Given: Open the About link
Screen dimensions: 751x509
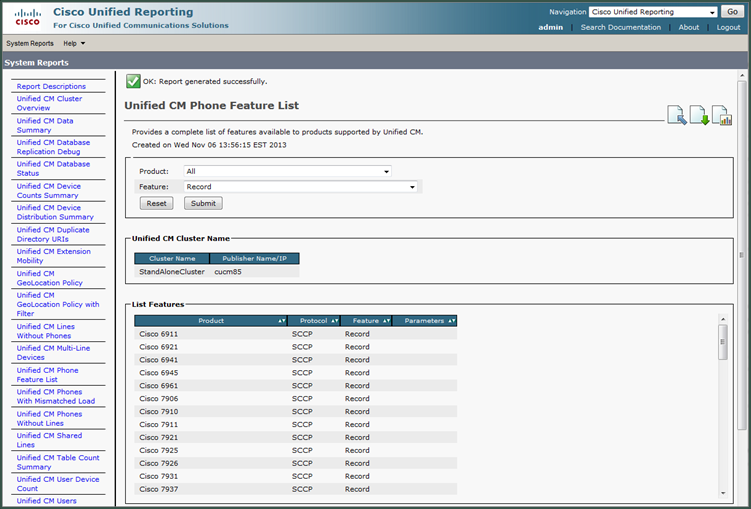Looking at the screenshot, I should pos(689,27).
